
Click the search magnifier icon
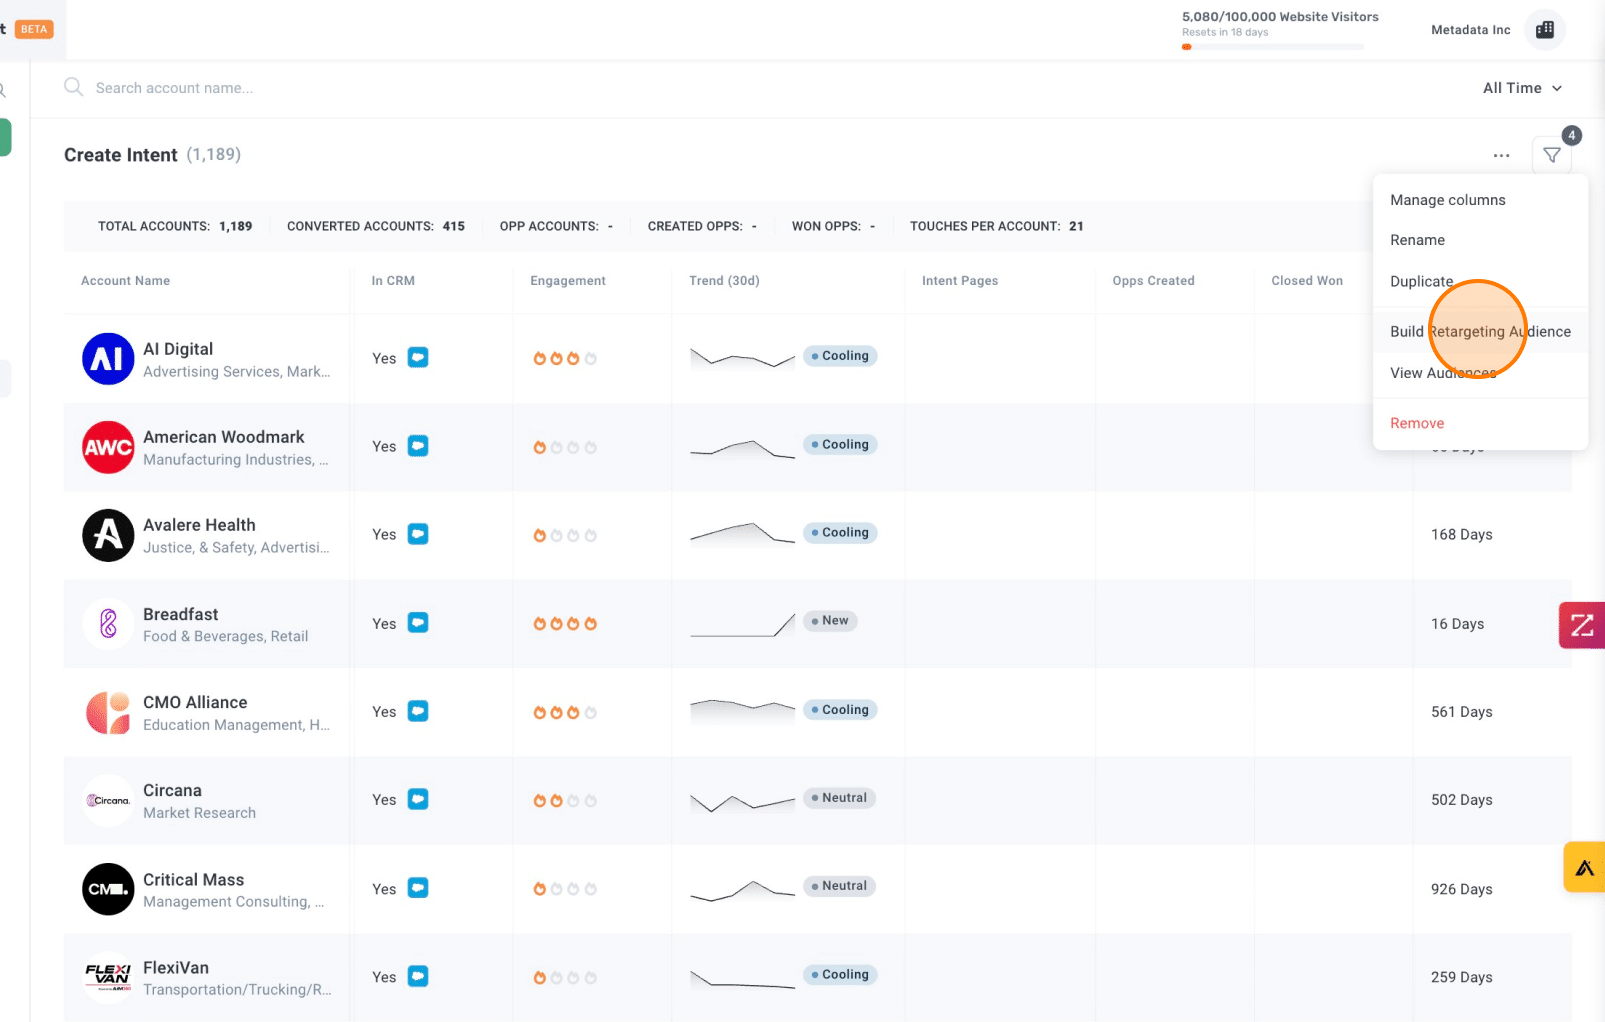73,87
